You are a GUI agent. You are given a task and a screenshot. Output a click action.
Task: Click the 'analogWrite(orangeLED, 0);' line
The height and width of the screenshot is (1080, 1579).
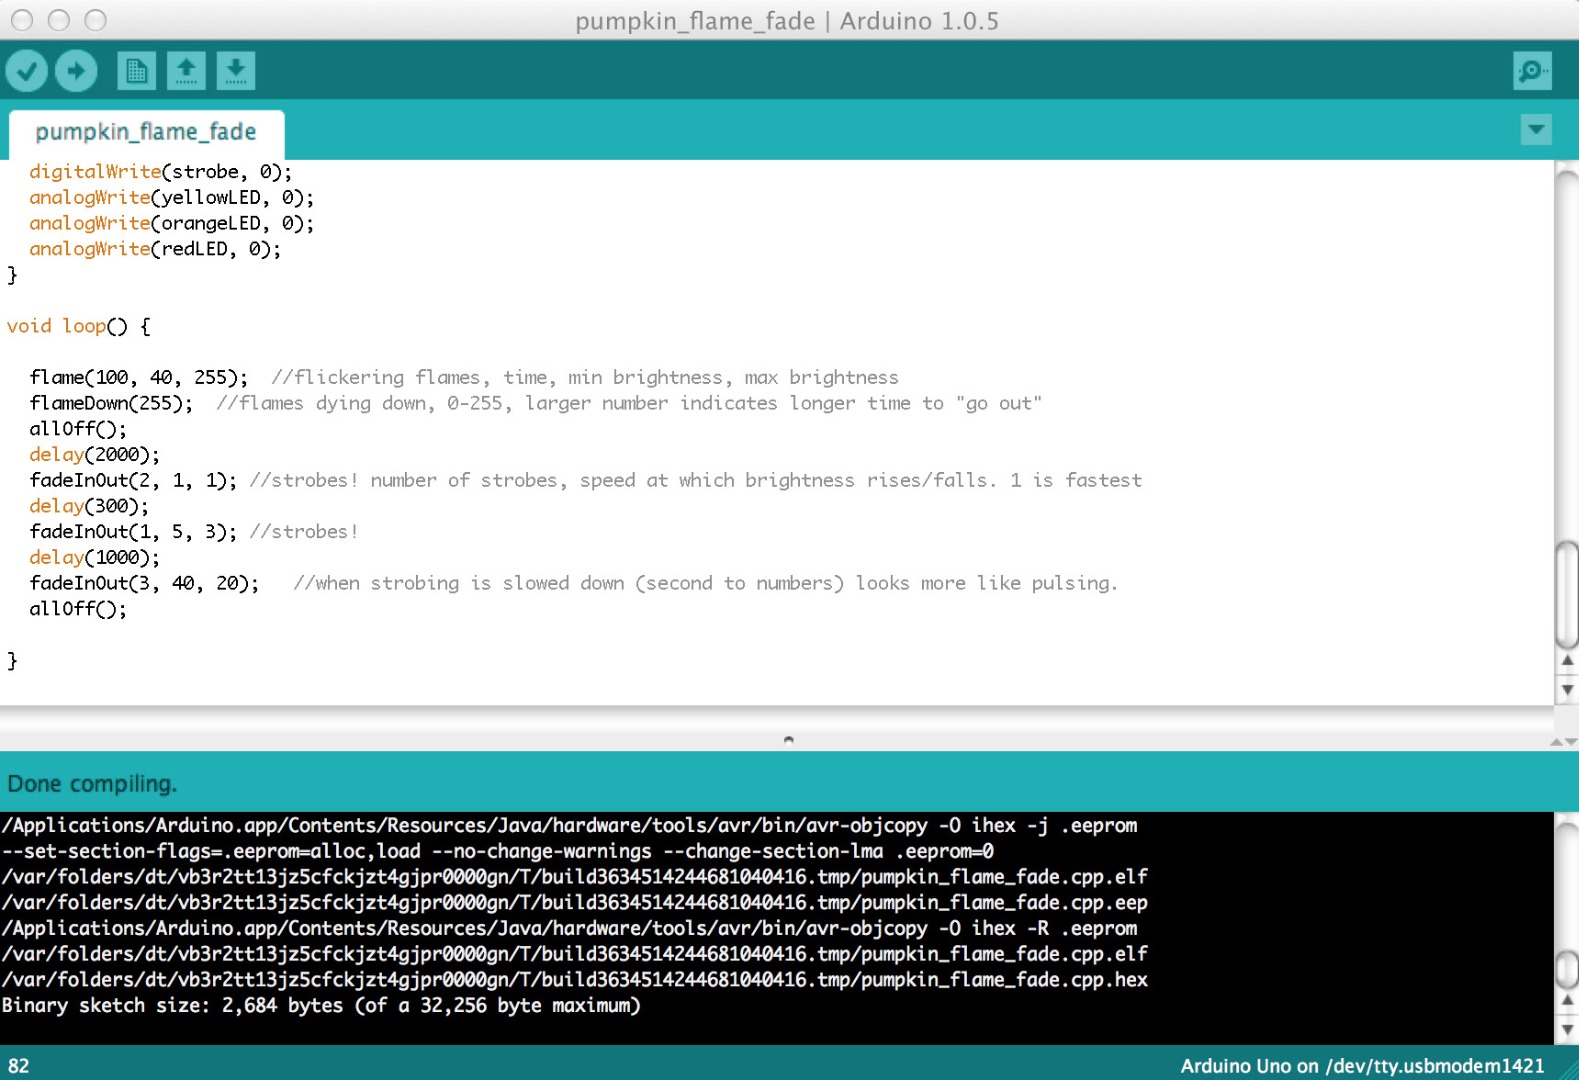(x=172, y=223)
